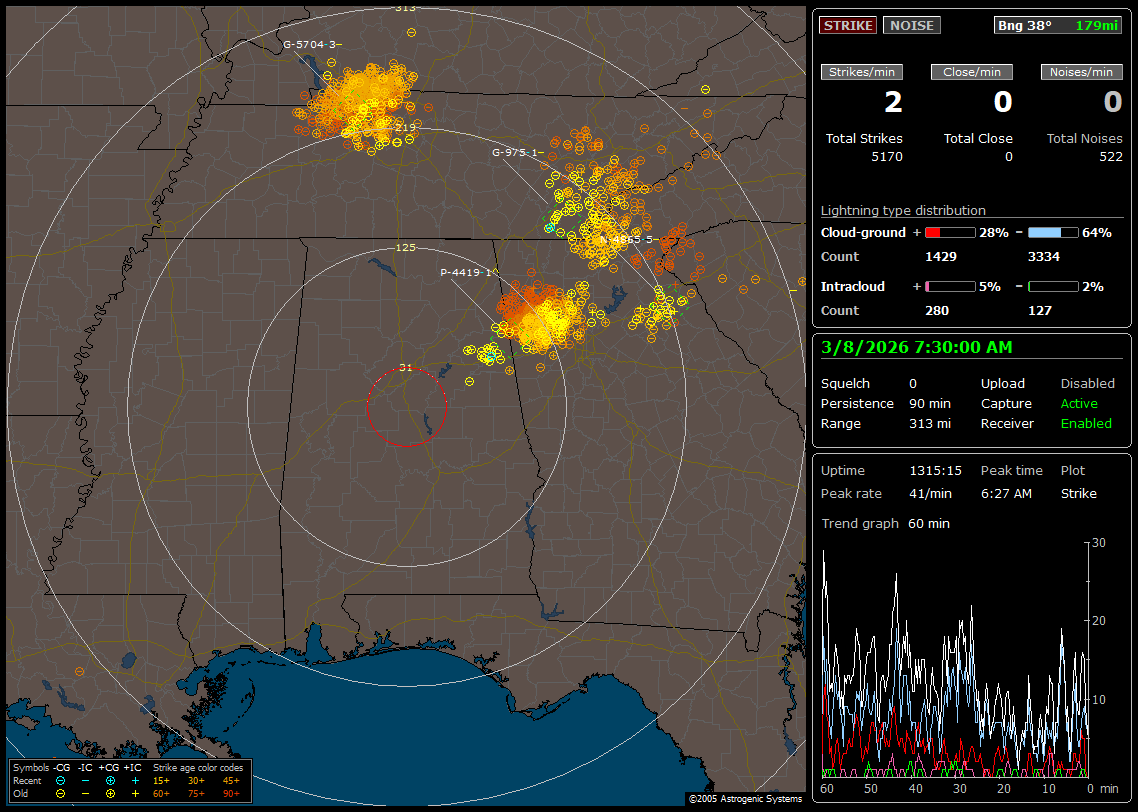Toggle the Receiver Enabled status
This screenshot has width=1138, height=812.
[x=1086, y=423]
